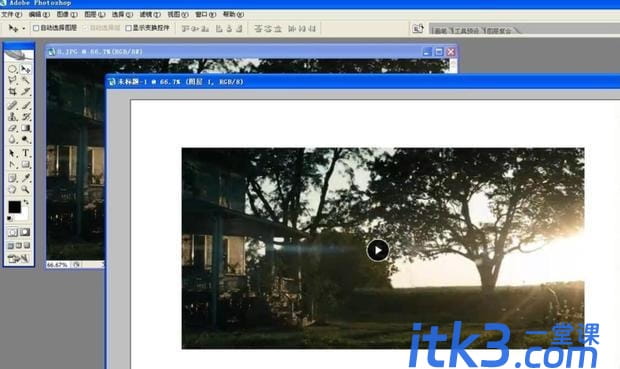Toggle the 显示变换控件 checkbox

(x=128, y=28)
